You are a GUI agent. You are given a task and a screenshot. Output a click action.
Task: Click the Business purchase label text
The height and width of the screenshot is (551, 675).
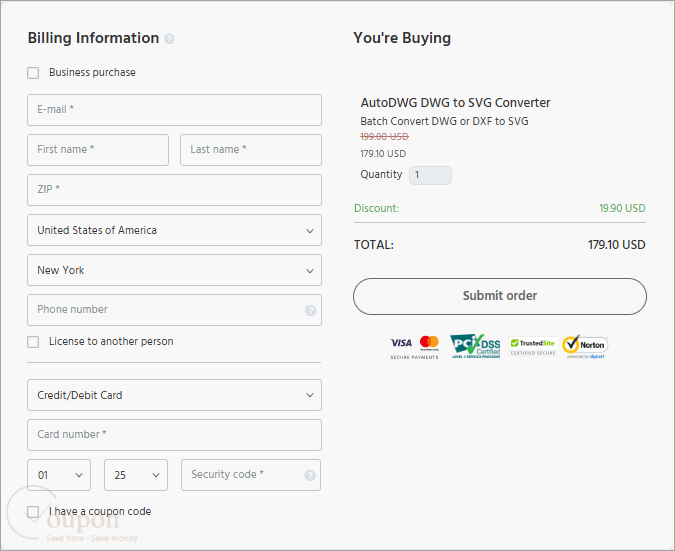click(92, 72)
